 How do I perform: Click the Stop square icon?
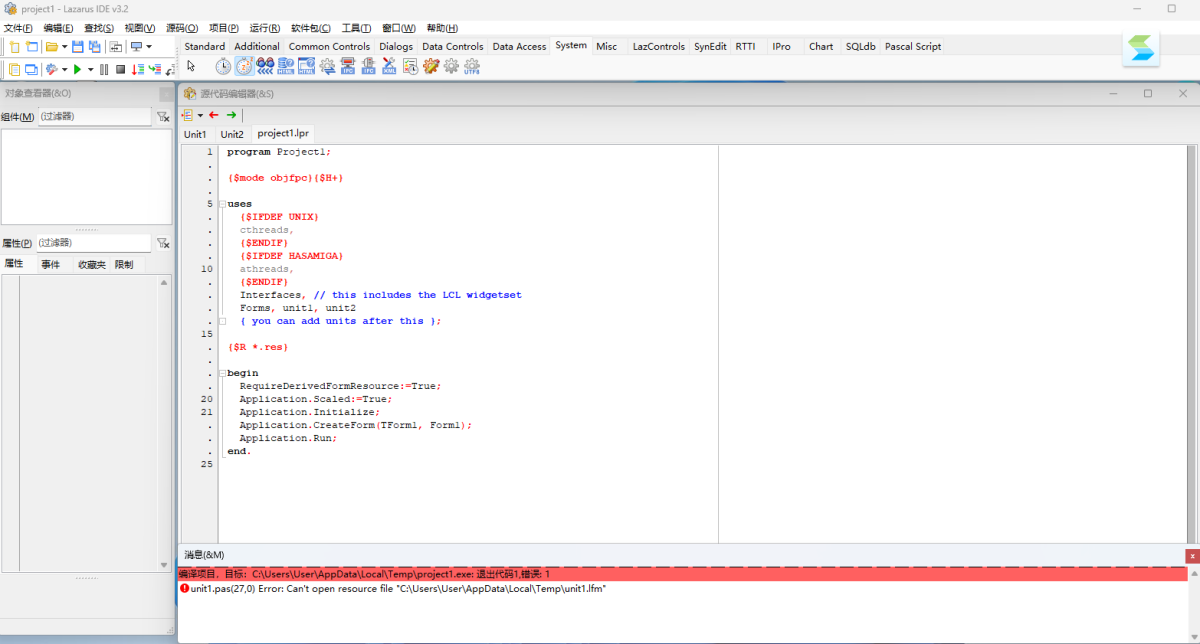pyautogui.click(x=120, y=69)
